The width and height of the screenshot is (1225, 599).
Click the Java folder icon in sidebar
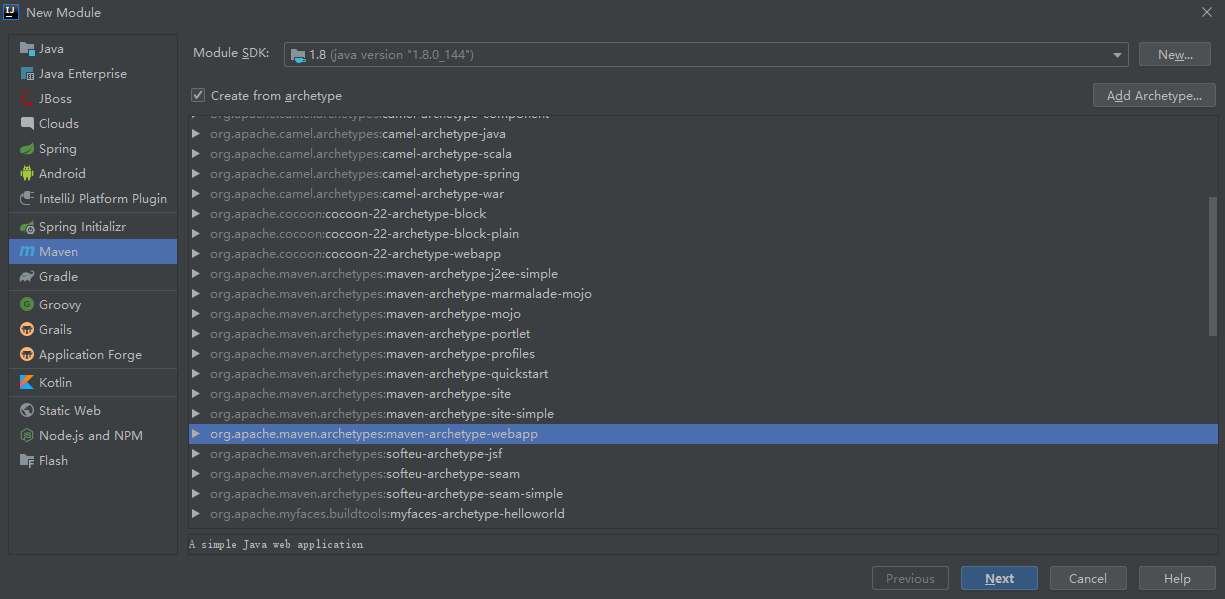(27, 49)
